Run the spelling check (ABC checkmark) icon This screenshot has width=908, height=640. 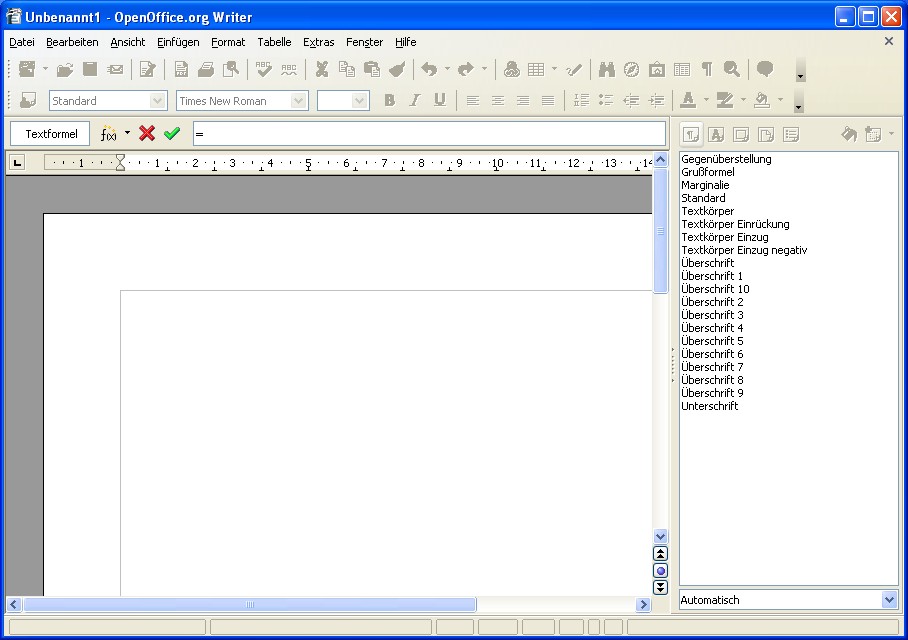click(x=263, y=70)
